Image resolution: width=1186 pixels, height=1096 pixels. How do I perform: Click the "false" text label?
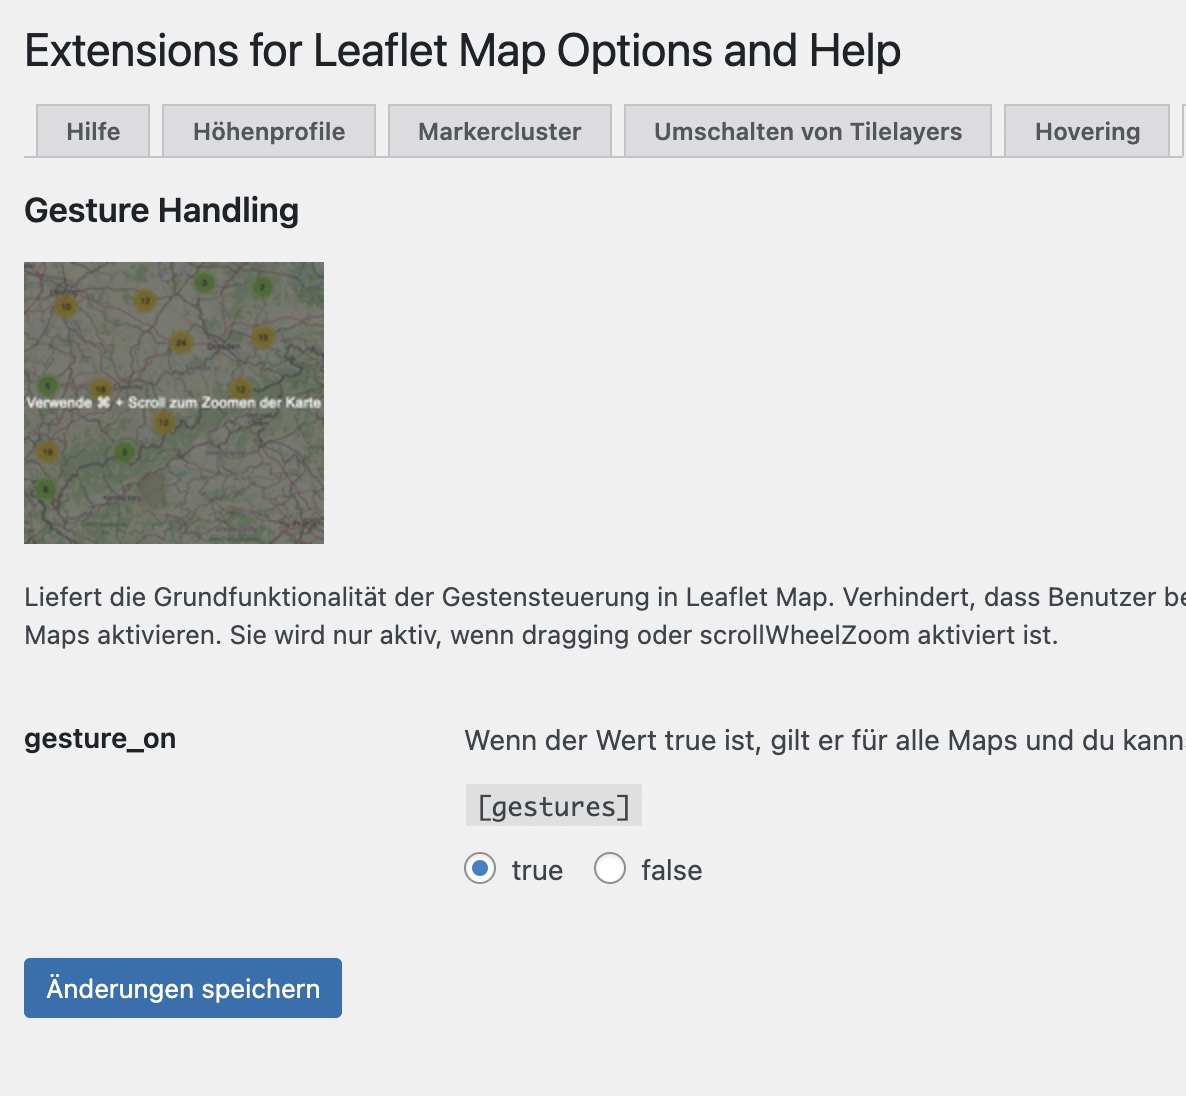(672, 871)
